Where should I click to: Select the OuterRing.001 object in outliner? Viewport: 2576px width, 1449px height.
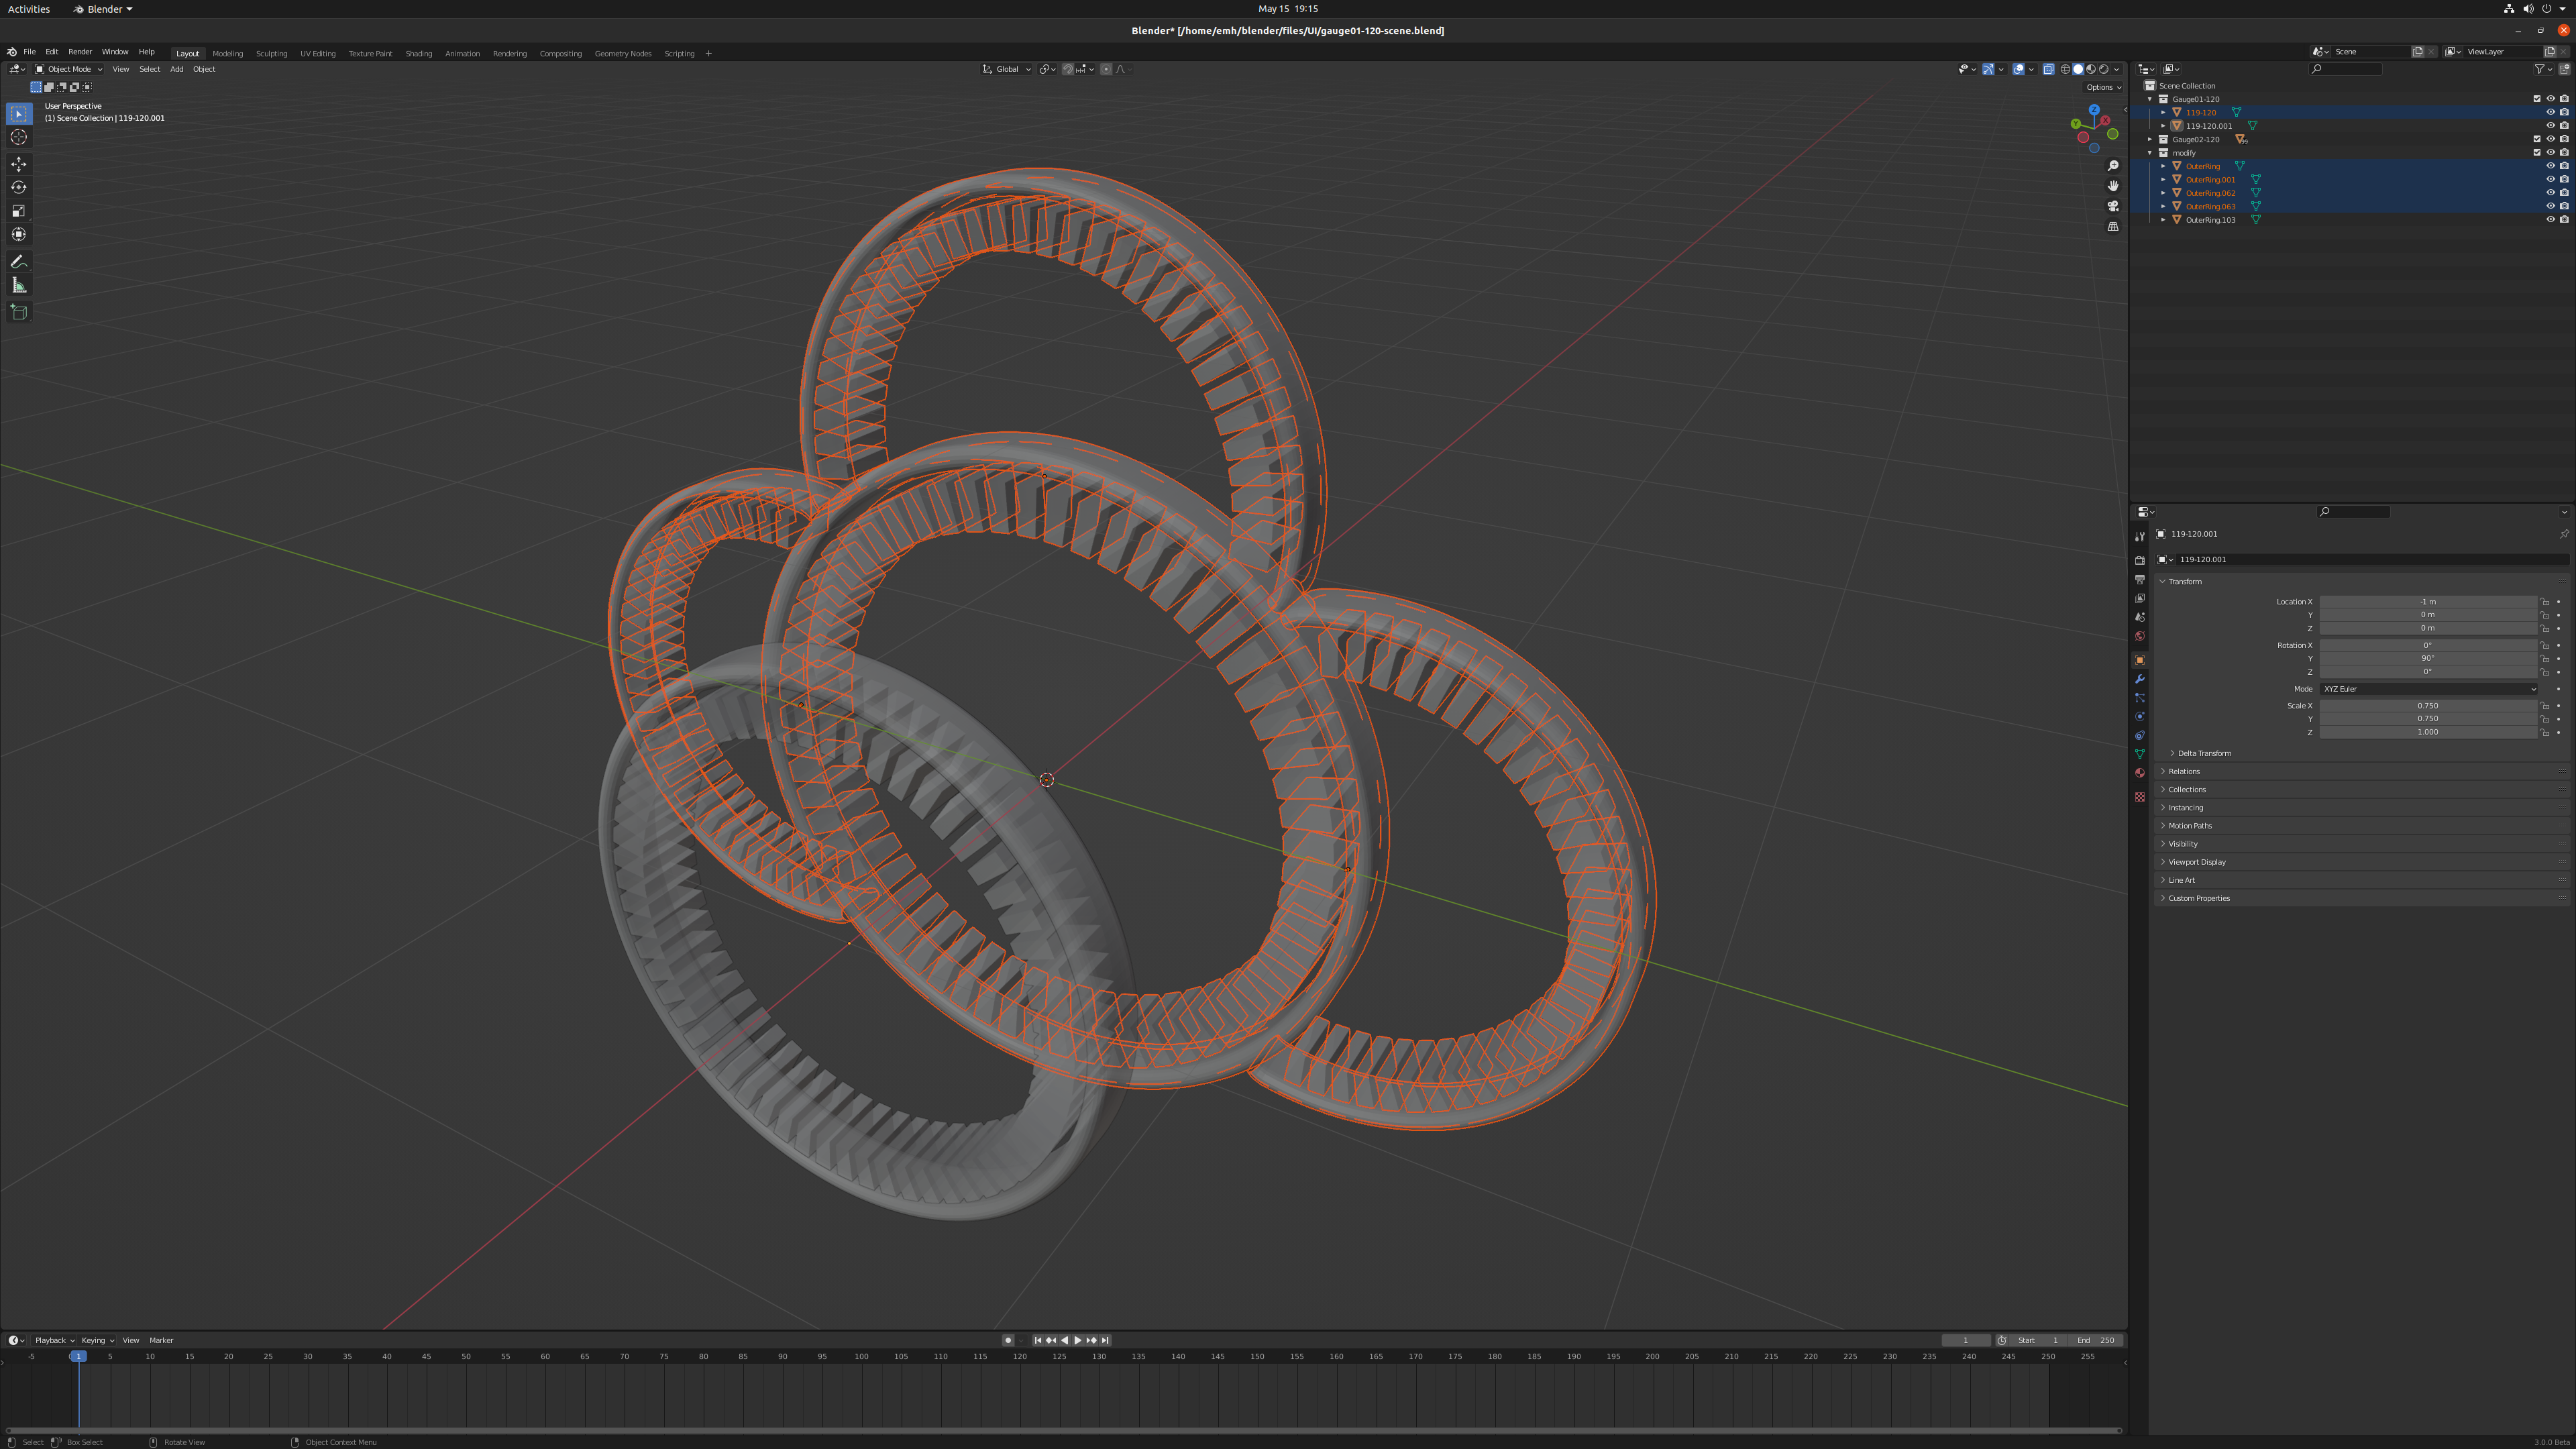coord(2210,180)
